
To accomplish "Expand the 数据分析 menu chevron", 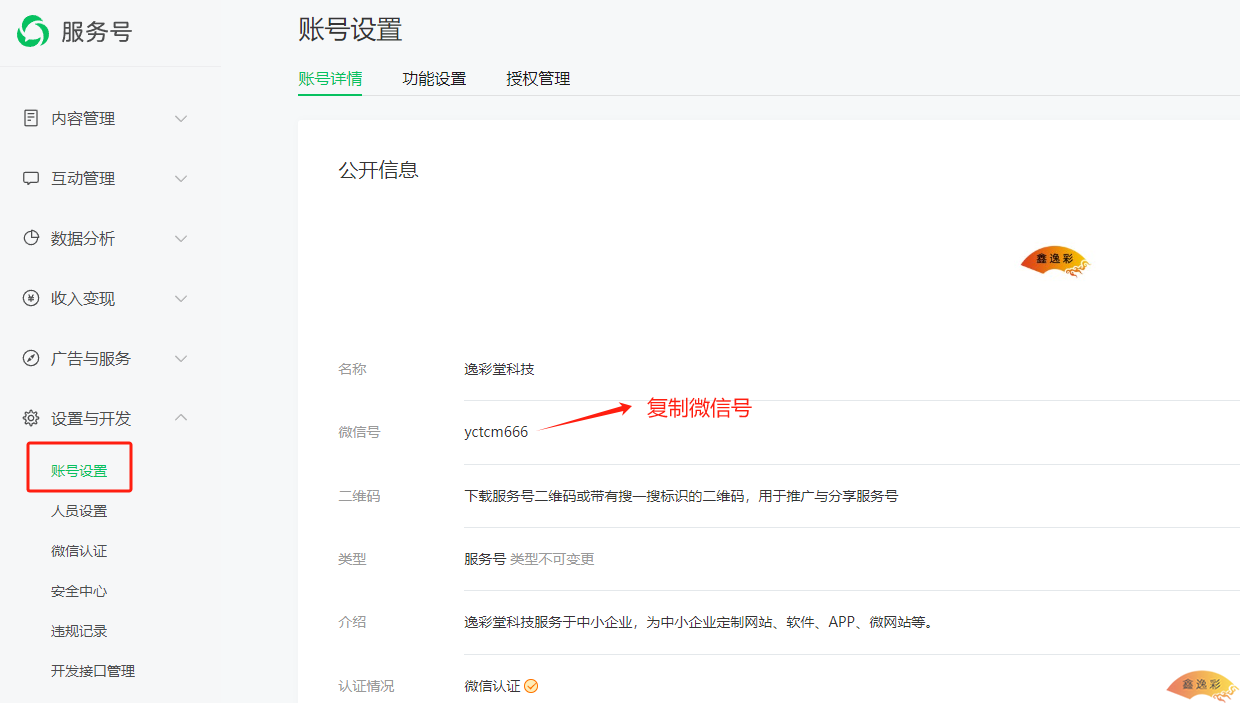I will 181,238.
